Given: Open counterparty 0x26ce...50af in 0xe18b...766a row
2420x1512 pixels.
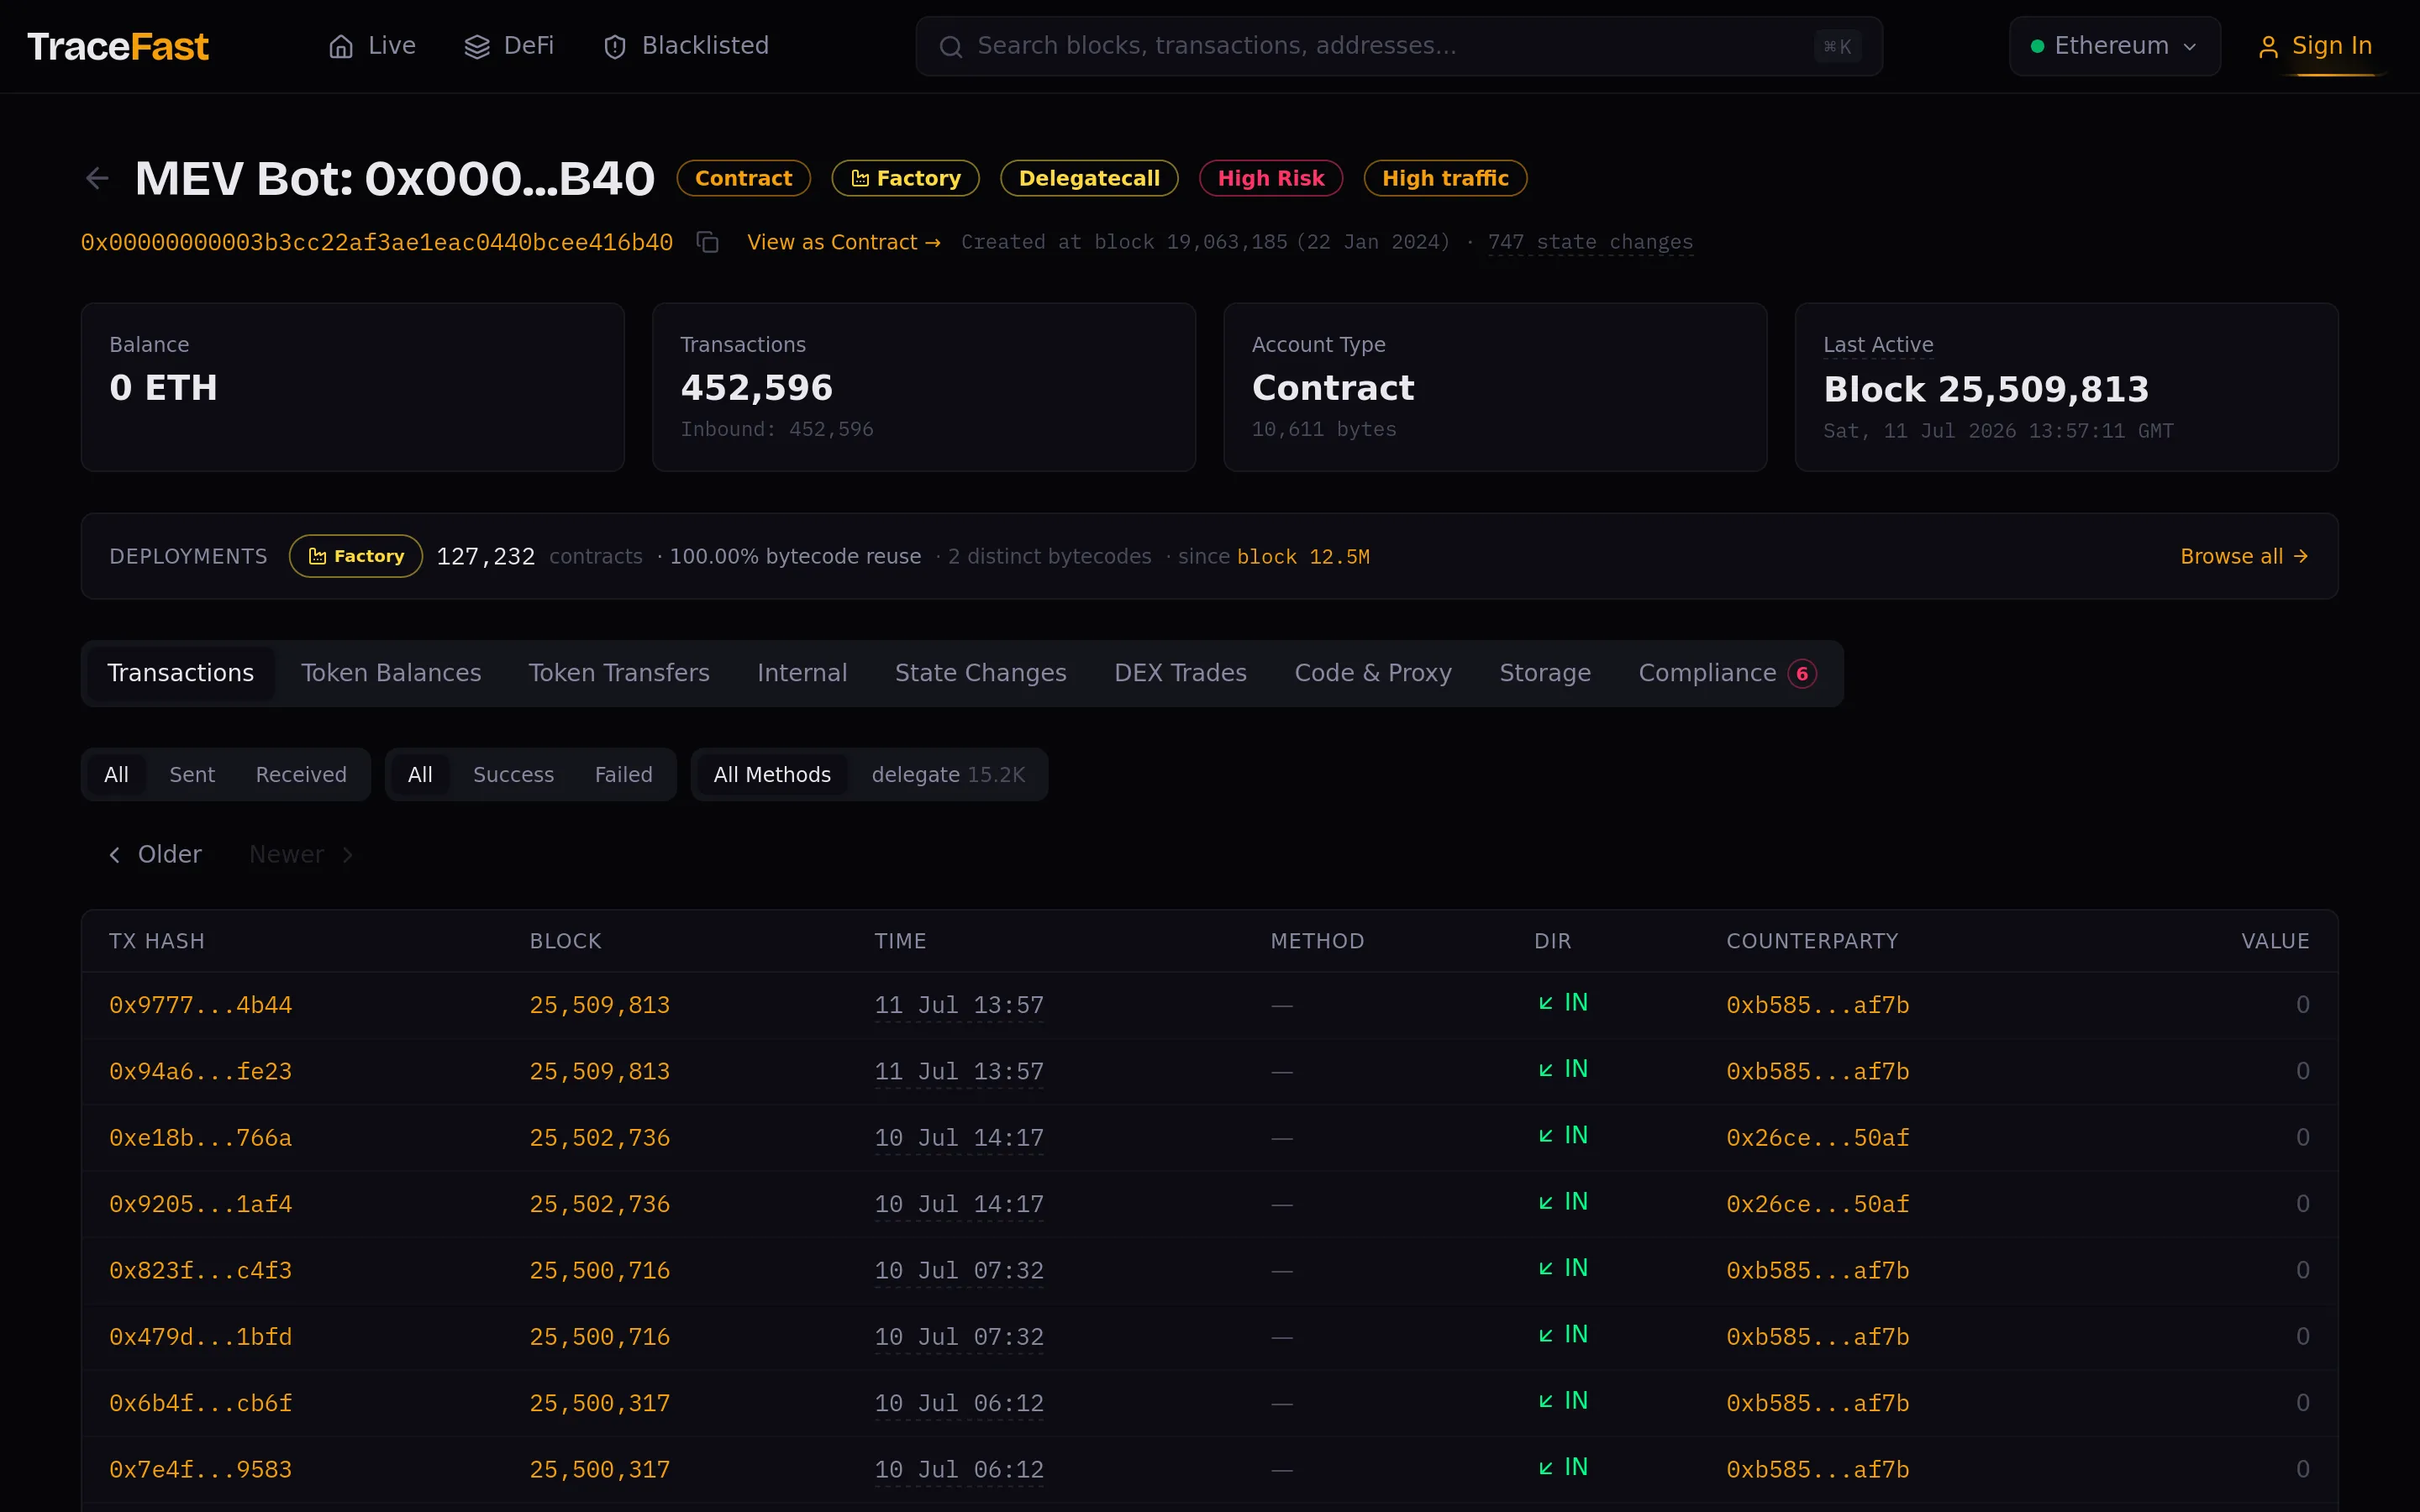Looking at the screenshot, I should tap(1817, 1138).
